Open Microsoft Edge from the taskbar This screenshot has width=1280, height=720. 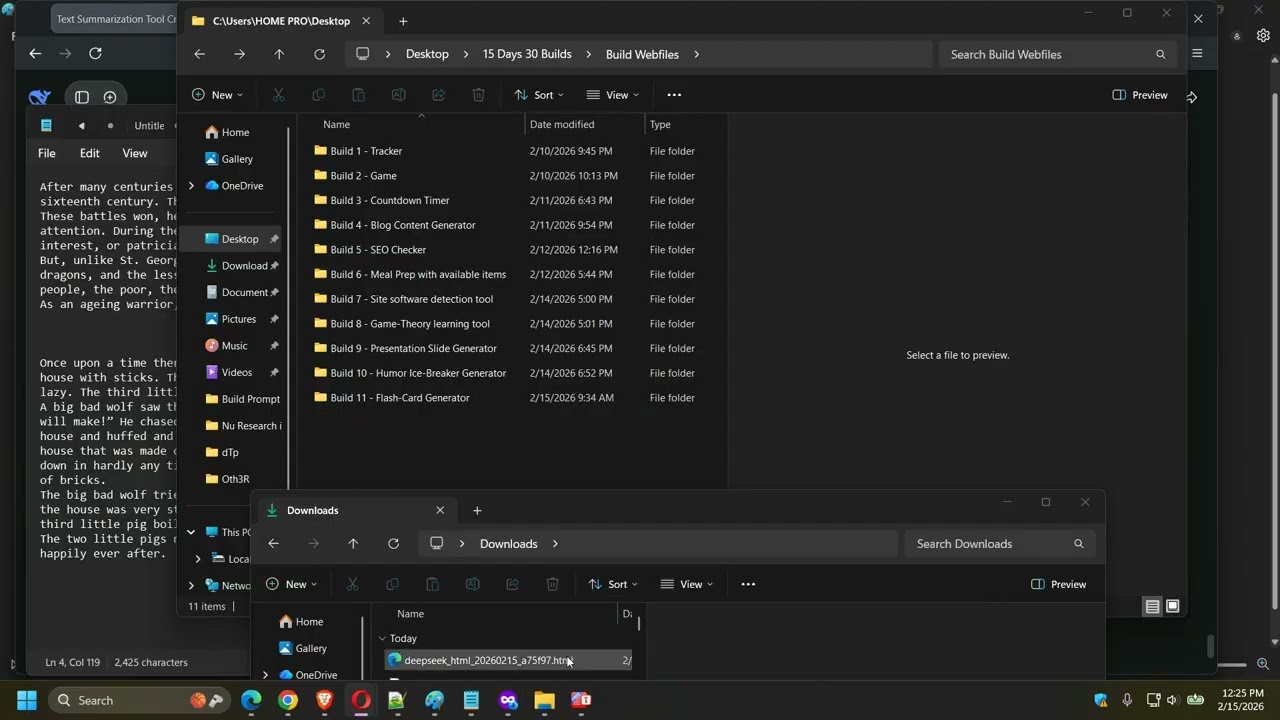(251, 700)
